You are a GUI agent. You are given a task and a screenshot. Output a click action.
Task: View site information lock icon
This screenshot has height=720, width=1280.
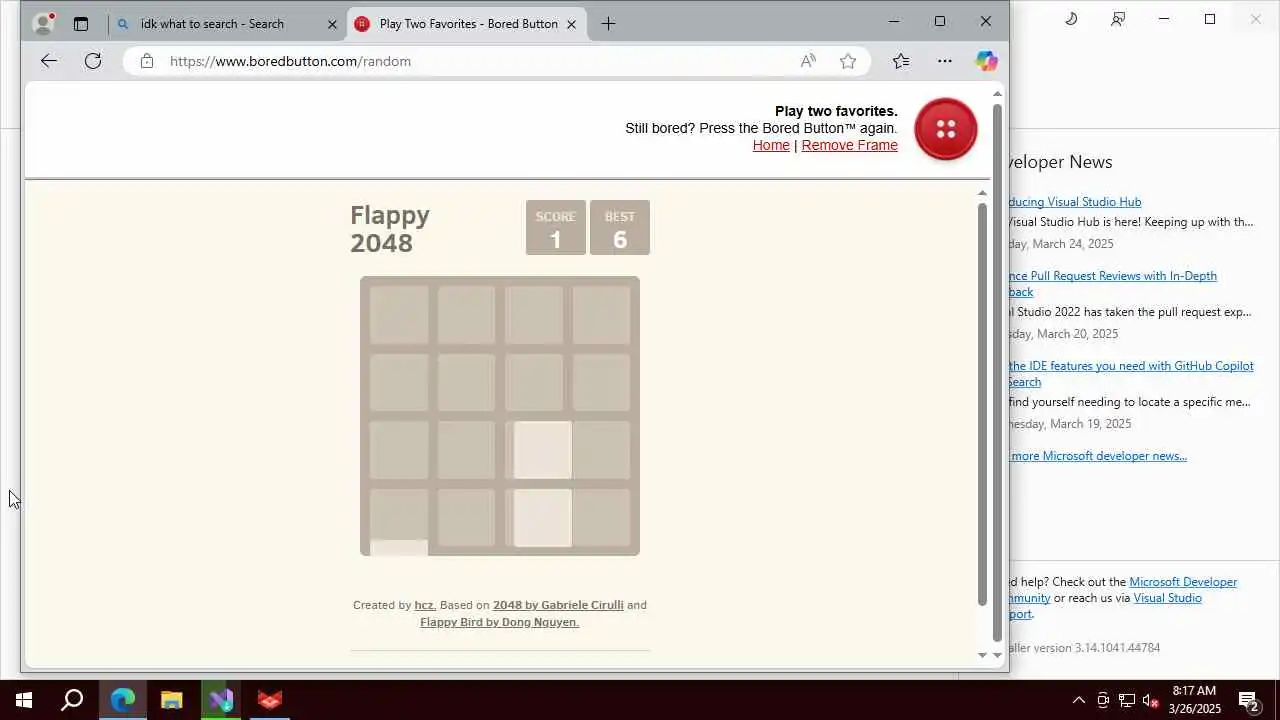pos(147,61)
